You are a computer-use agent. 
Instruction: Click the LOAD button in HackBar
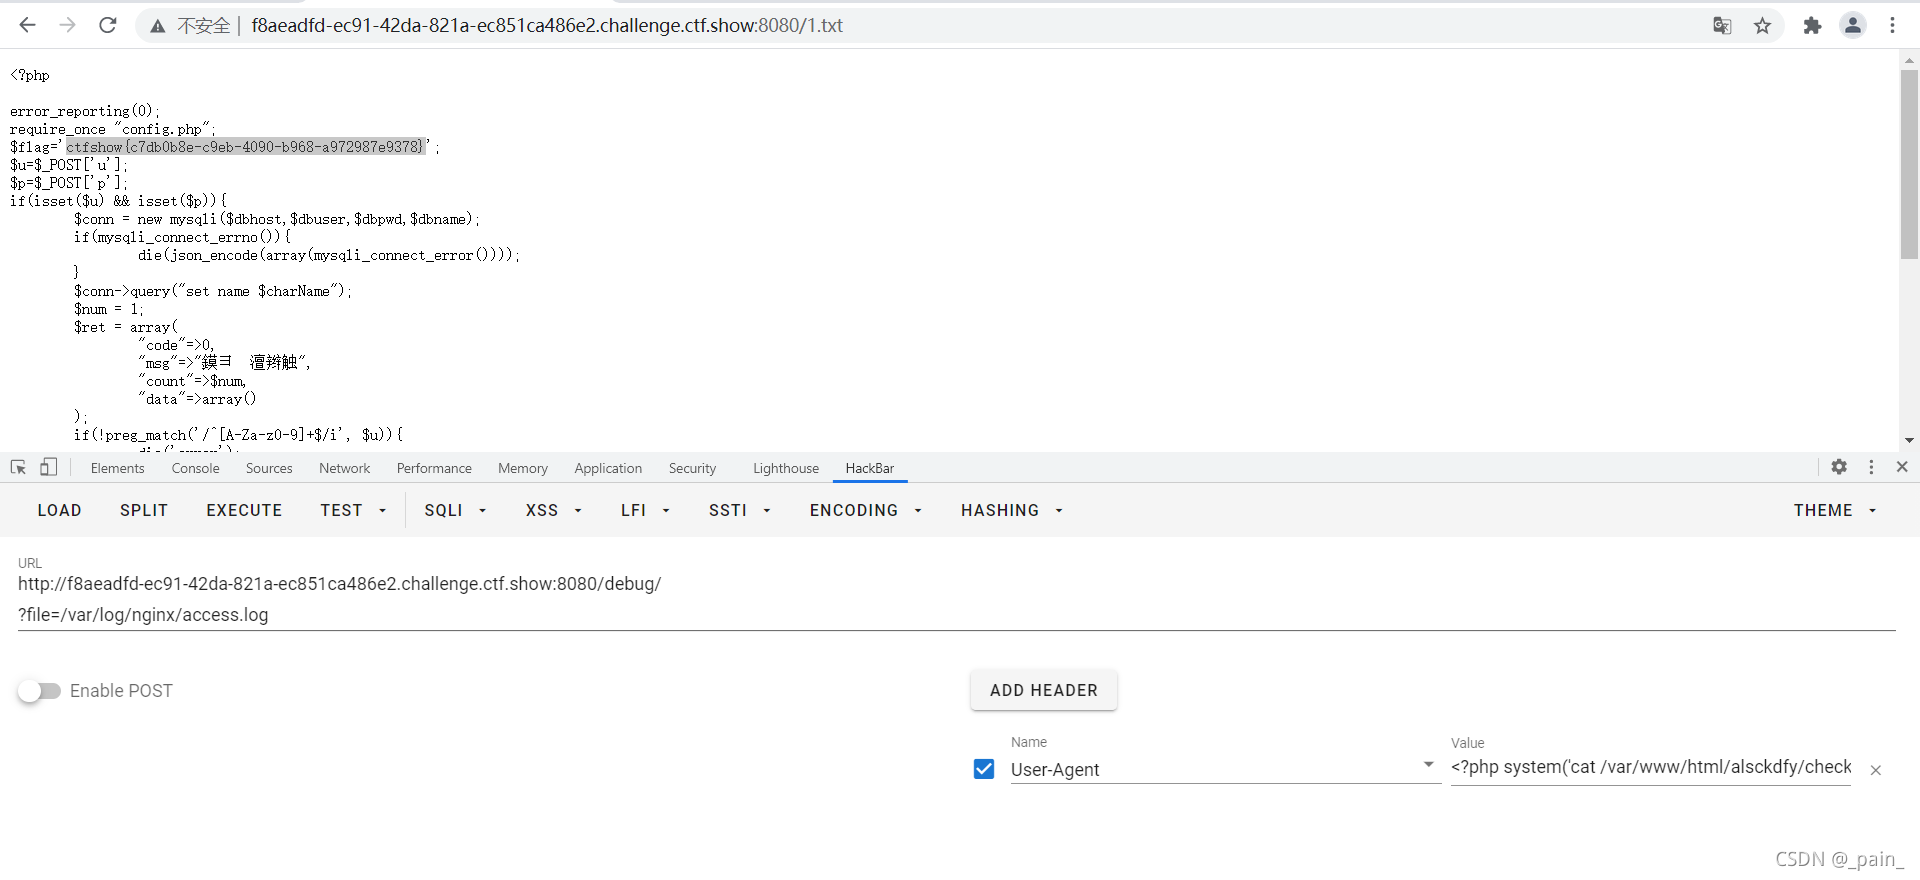click(60, 510)
